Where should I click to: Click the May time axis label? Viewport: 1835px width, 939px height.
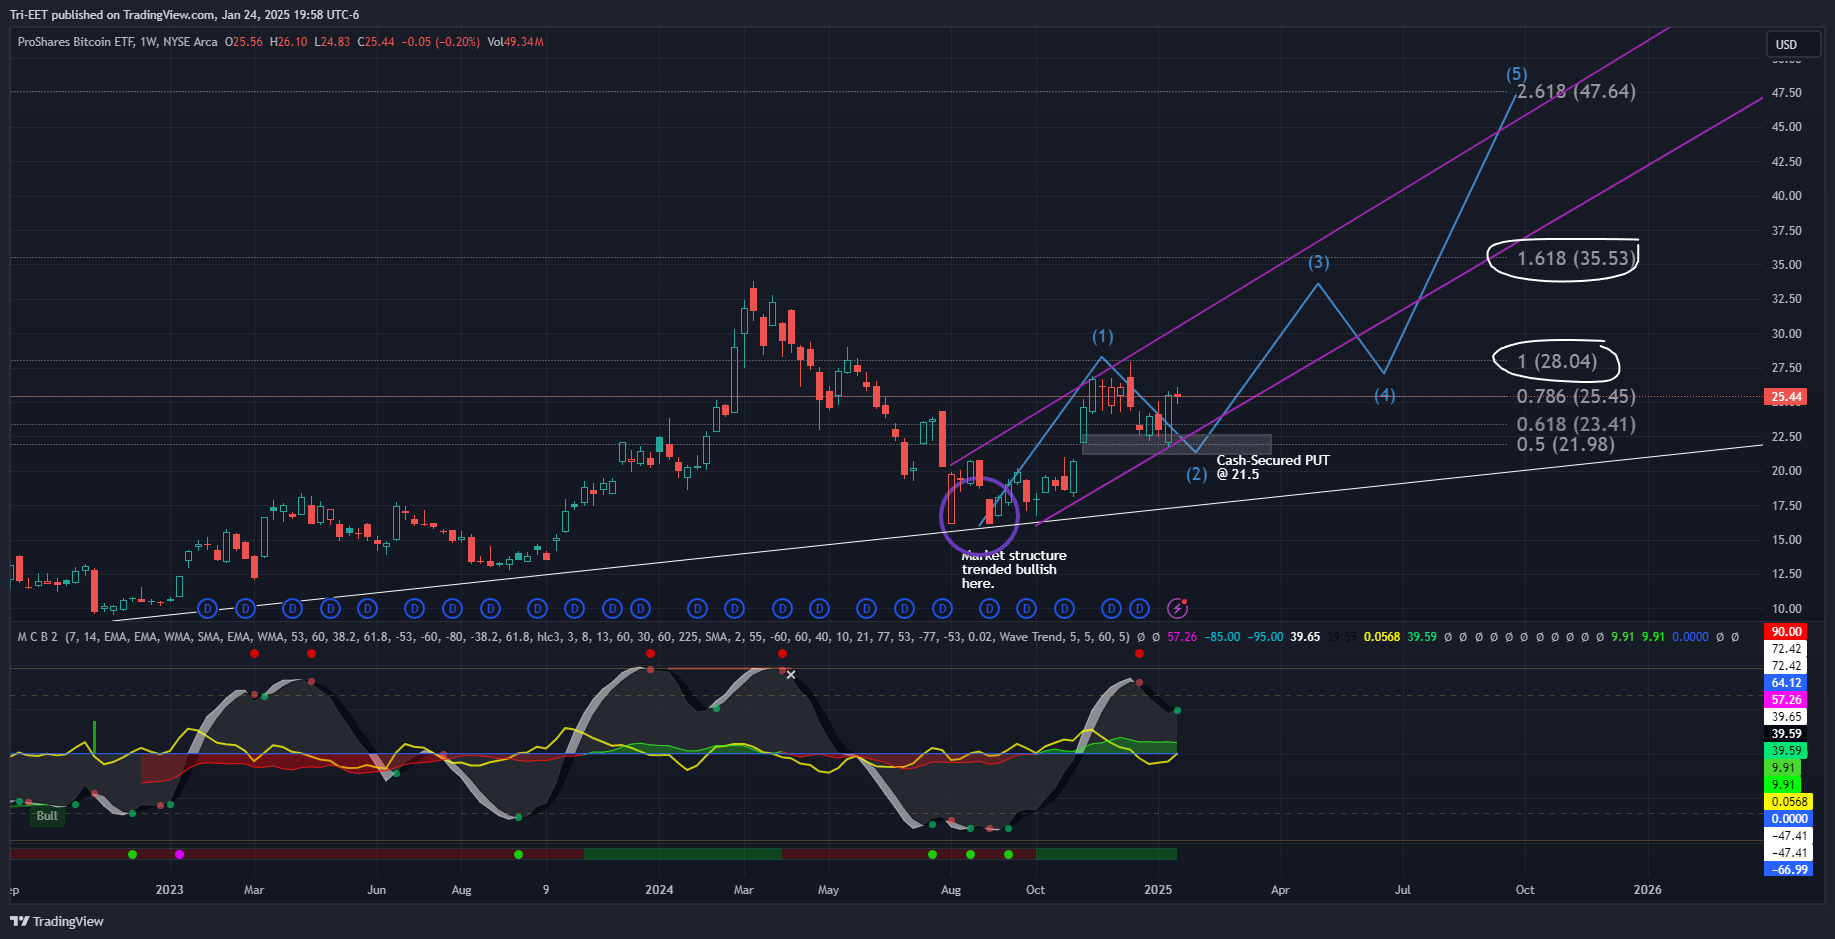tap(828, 890)
